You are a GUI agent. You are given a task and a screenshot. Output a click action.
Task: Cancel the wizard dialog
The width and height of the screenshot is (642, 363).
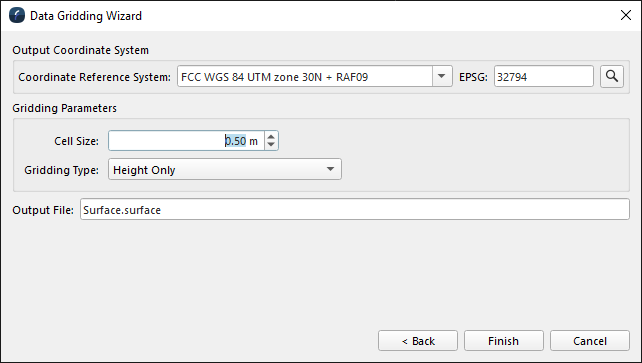590,341
